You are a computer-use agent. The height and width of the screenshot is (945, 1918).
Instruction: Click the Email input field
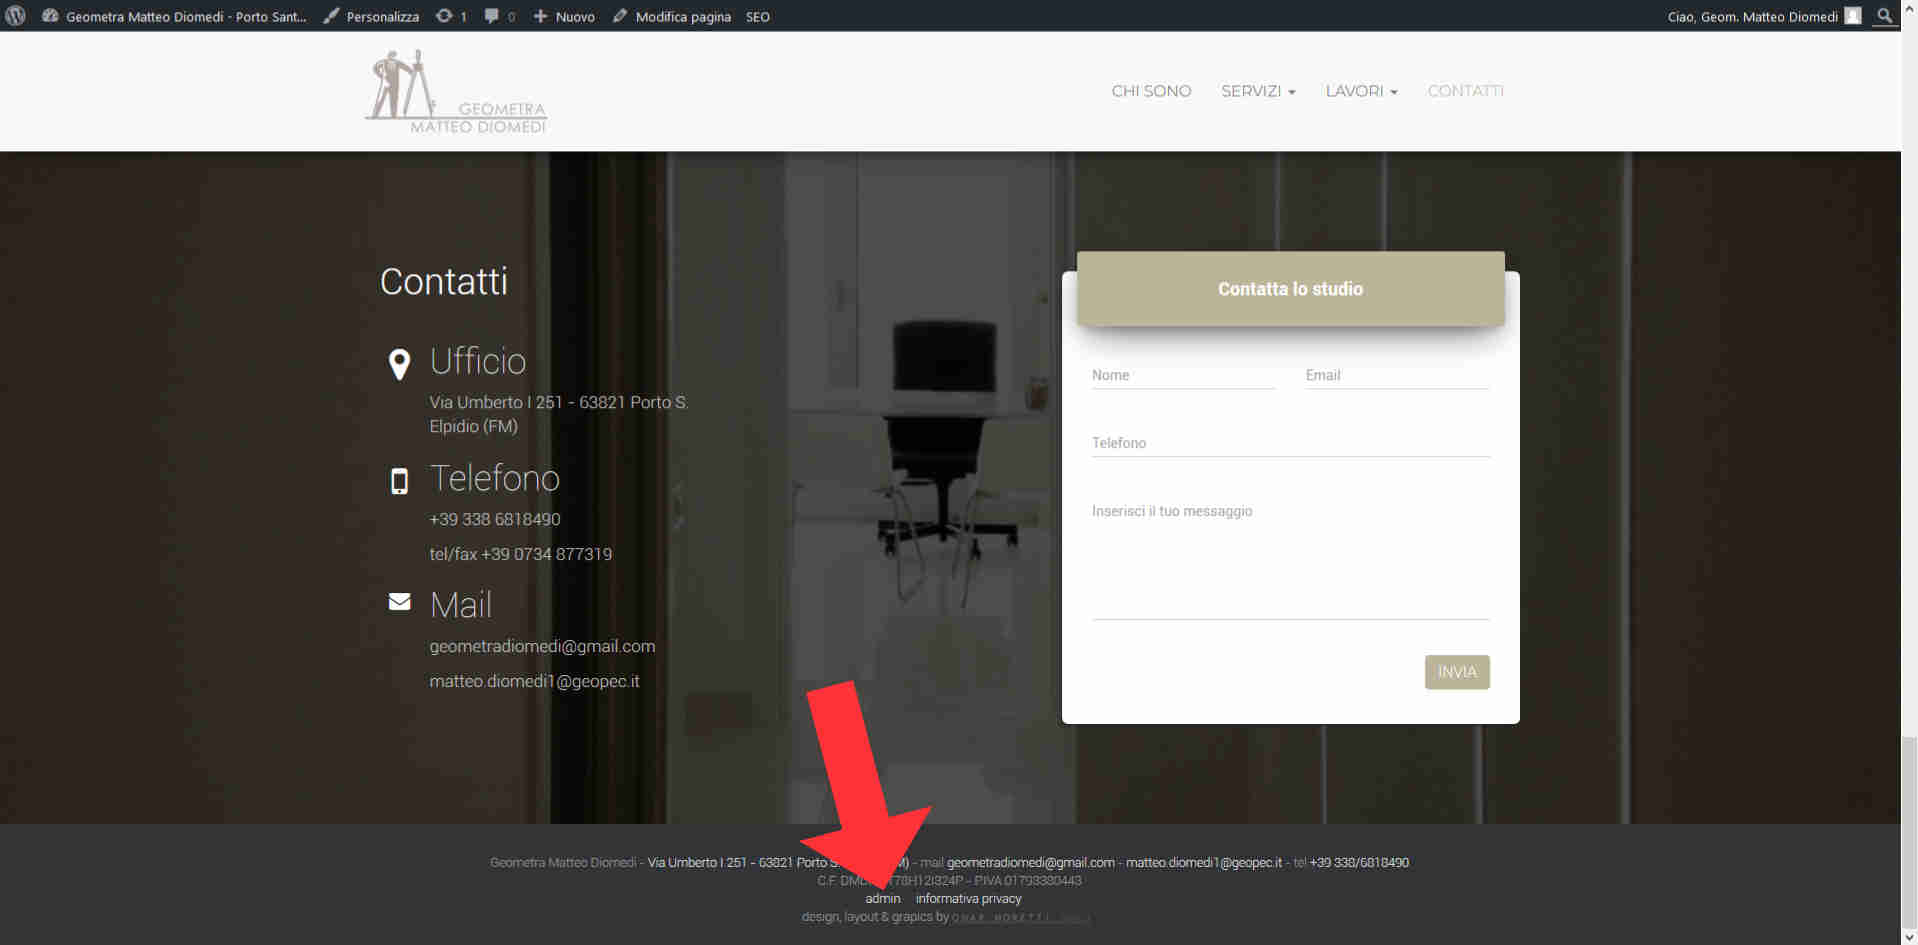pos(1397,375)
